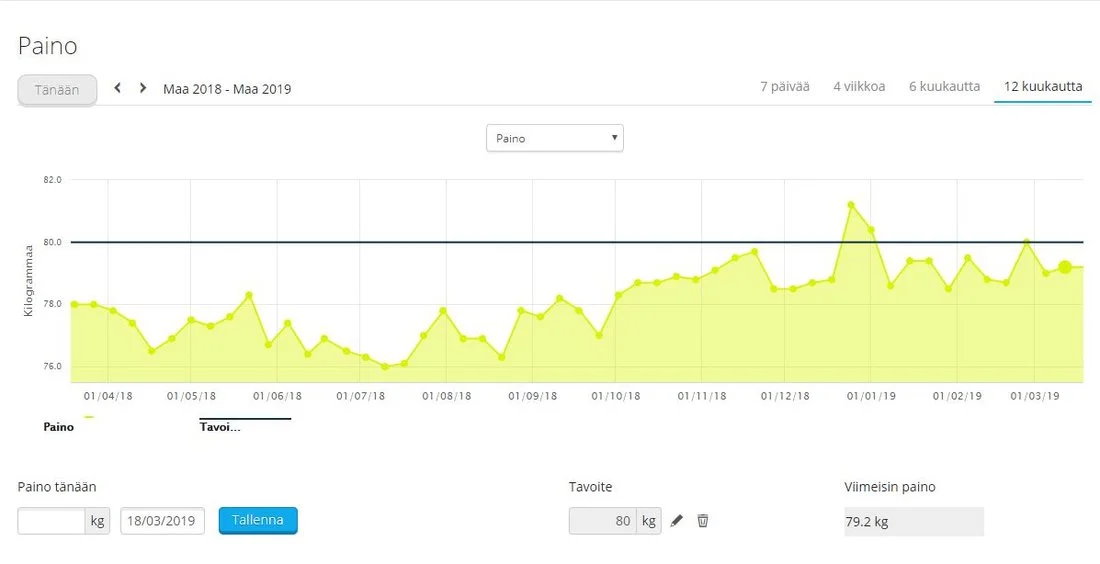This screenshot has width=1100, height=564.
Task: Open the Paino metric dropdown
Action: coord(554,138)
